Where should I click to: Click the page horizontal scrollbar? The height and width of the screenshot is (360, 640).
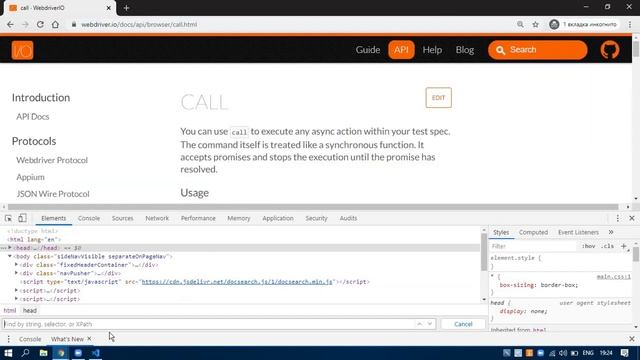[313, 207]
